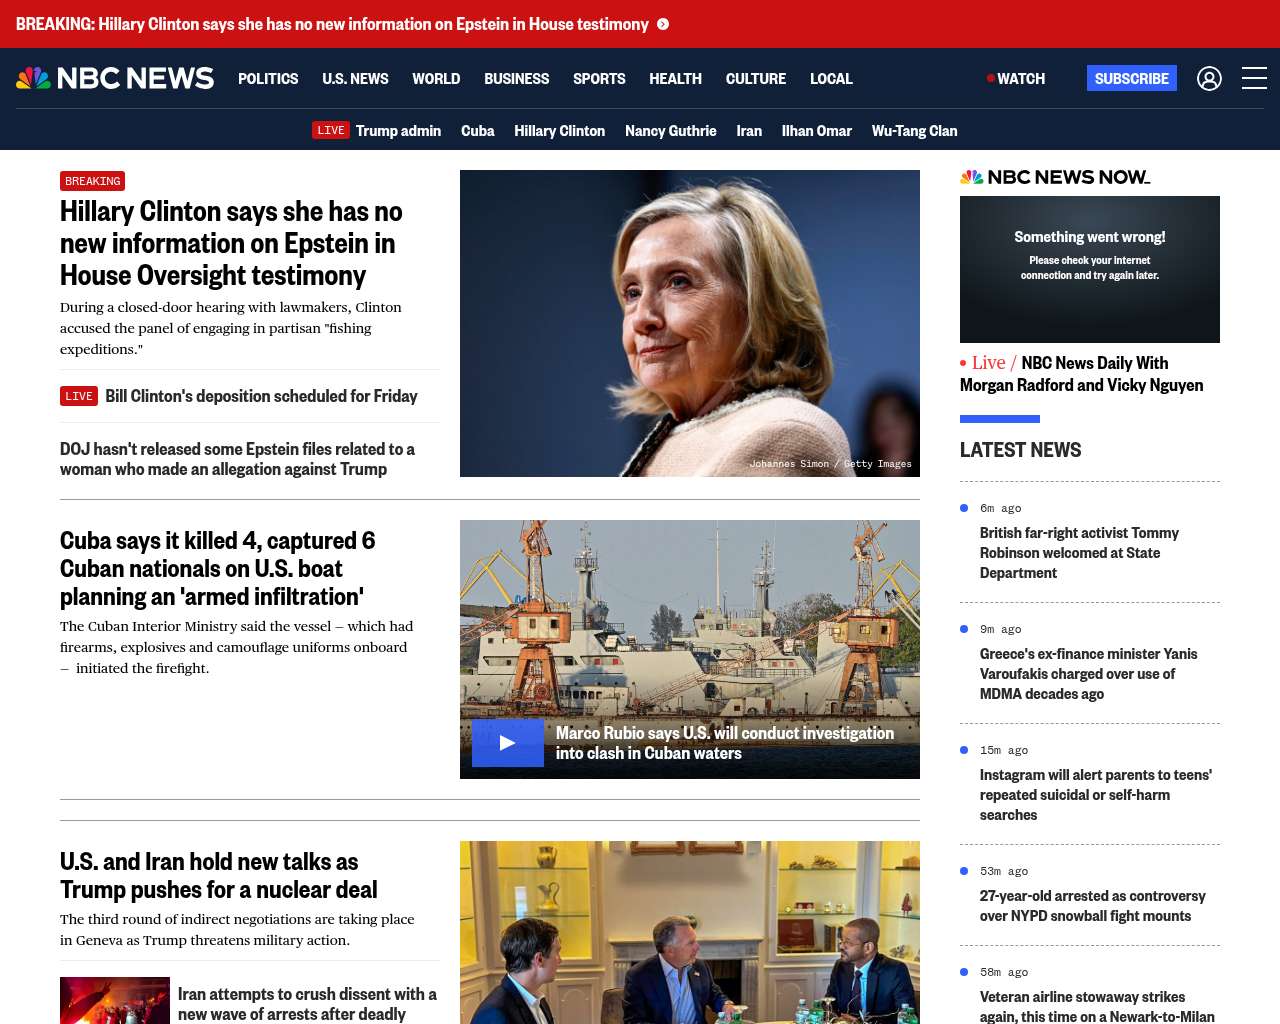1280x1024 pixels.
Task: Click the LIVE badge beside Trump admin
Action: click(330, 131)
